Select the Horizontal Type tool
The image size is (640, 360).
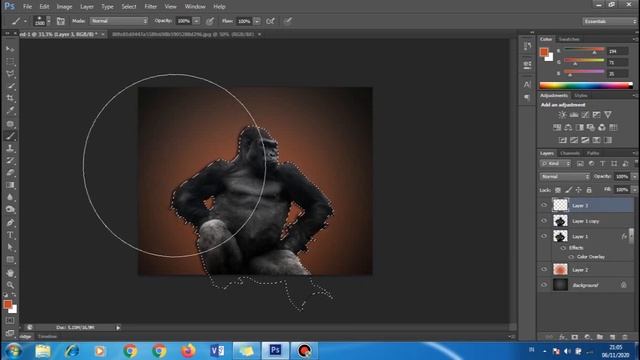pyautogui.click(x=10, y=235)
